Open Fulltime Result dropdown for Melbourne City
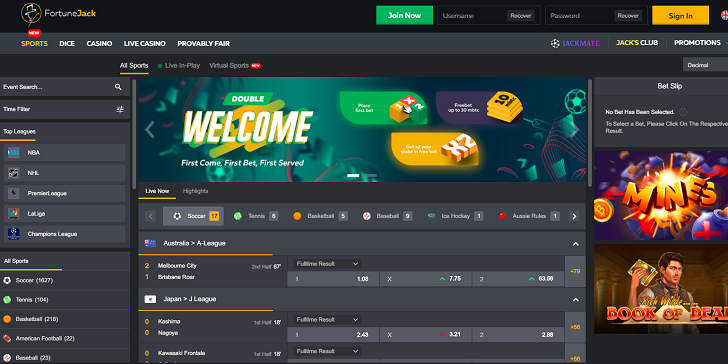The height and width of the screenshot is (364, 728). tap(327, 264)
